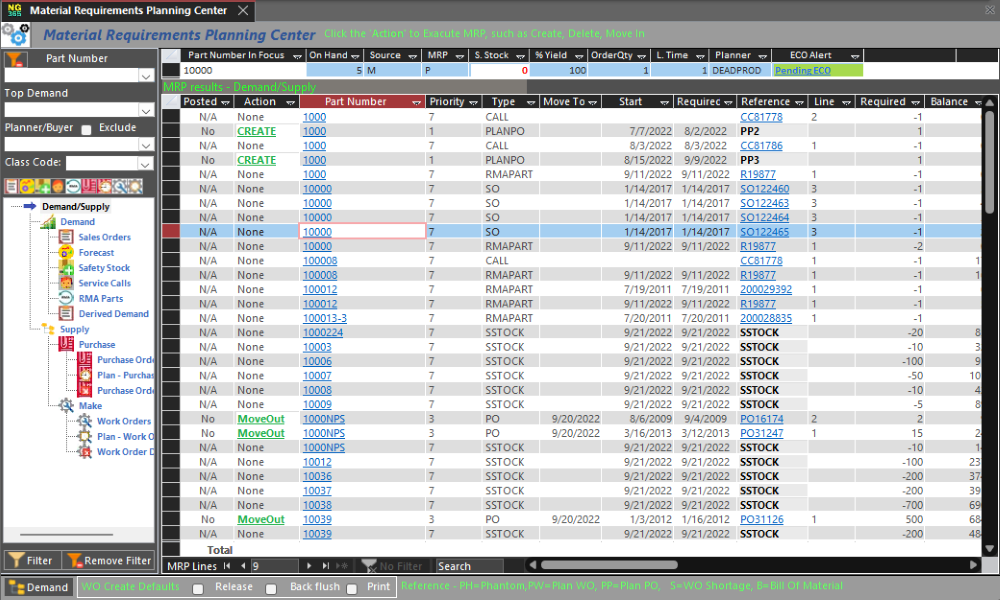The image size is (1000, 600).
Task: Click the Sales Orders icon in tree
Action: click(x=66, y=237)
